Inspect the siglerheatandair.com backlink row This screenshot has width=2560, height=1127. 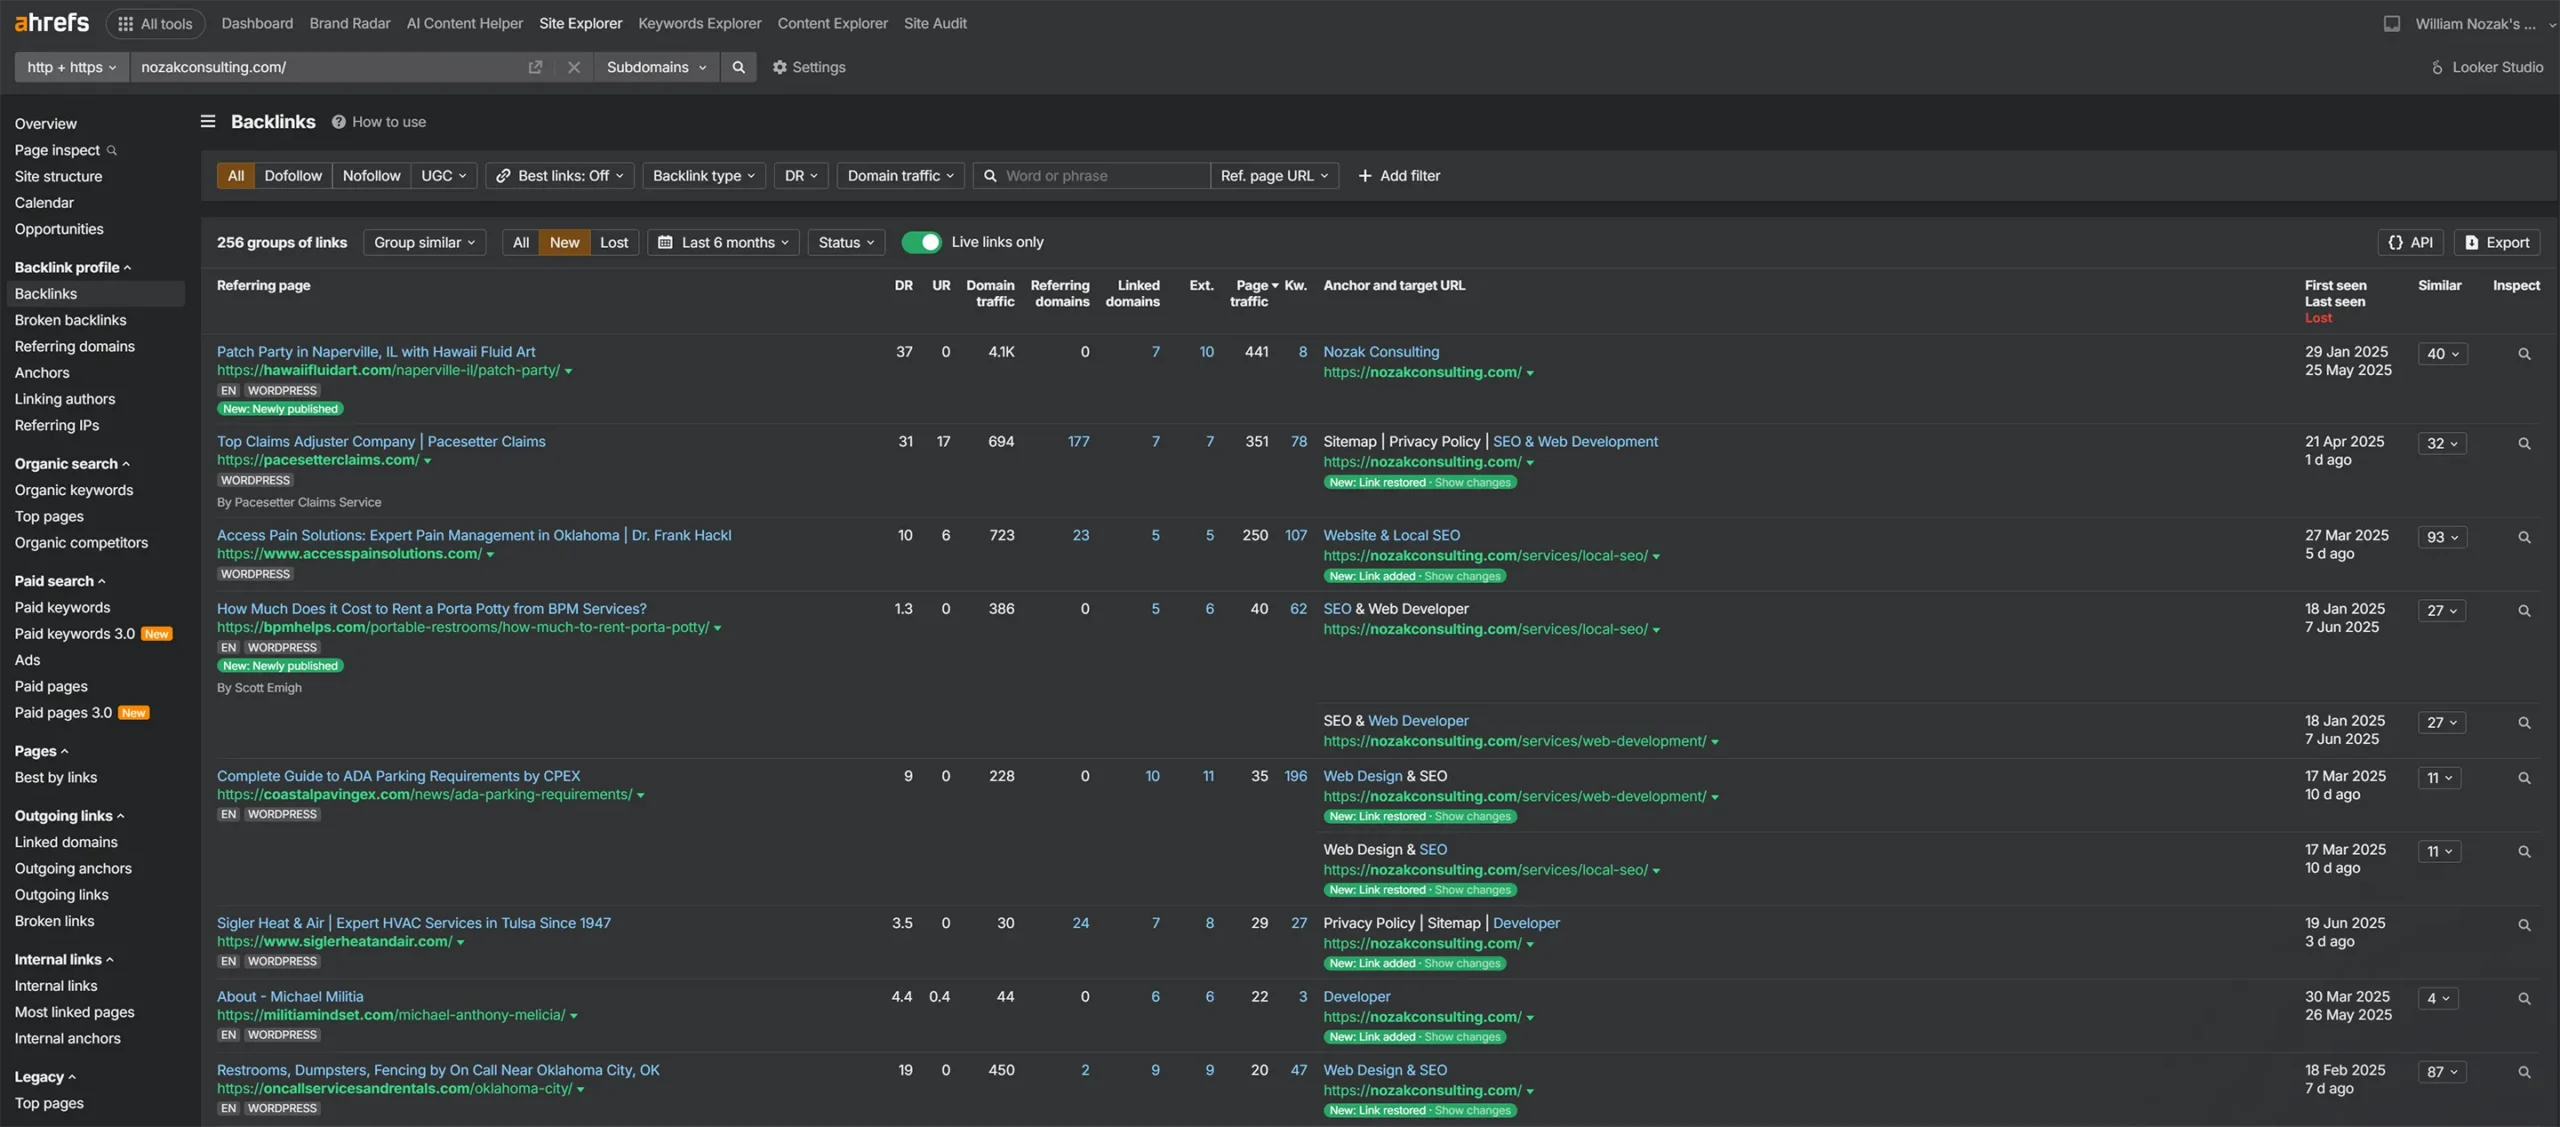tap(2524, 926)
